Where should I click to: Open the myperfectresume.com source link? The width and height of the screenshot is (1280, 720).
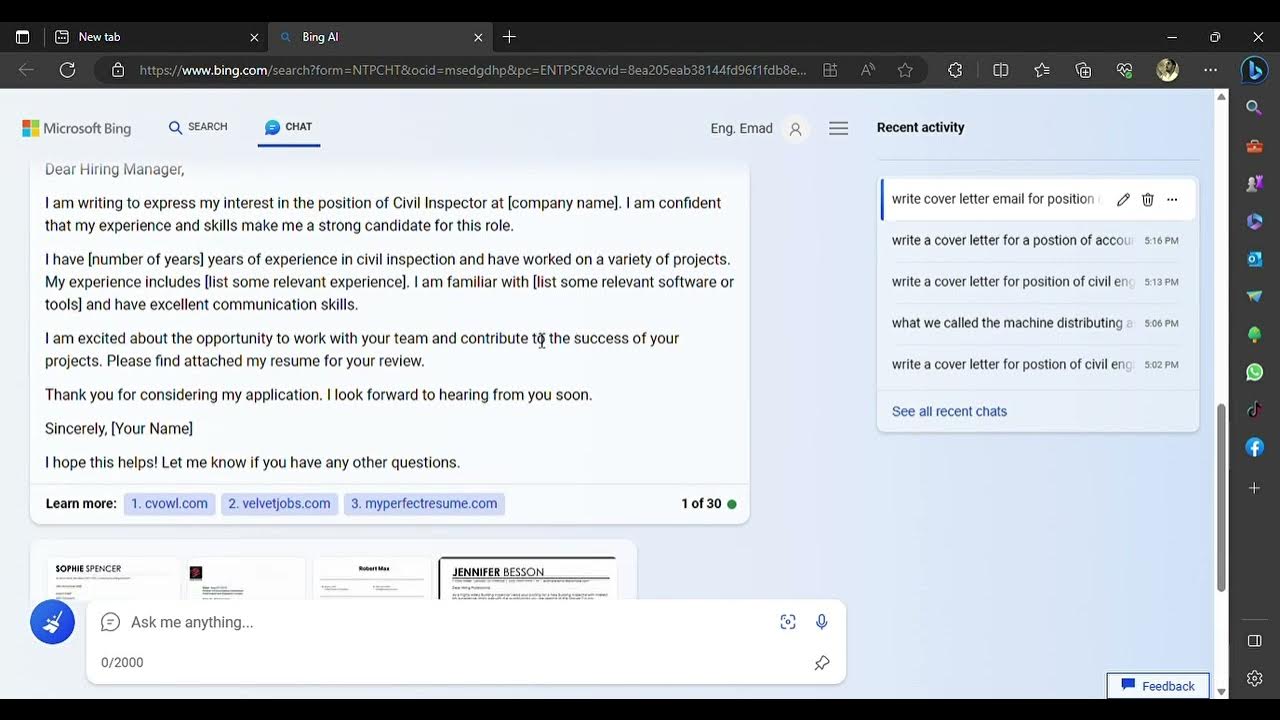coord(424,504)
